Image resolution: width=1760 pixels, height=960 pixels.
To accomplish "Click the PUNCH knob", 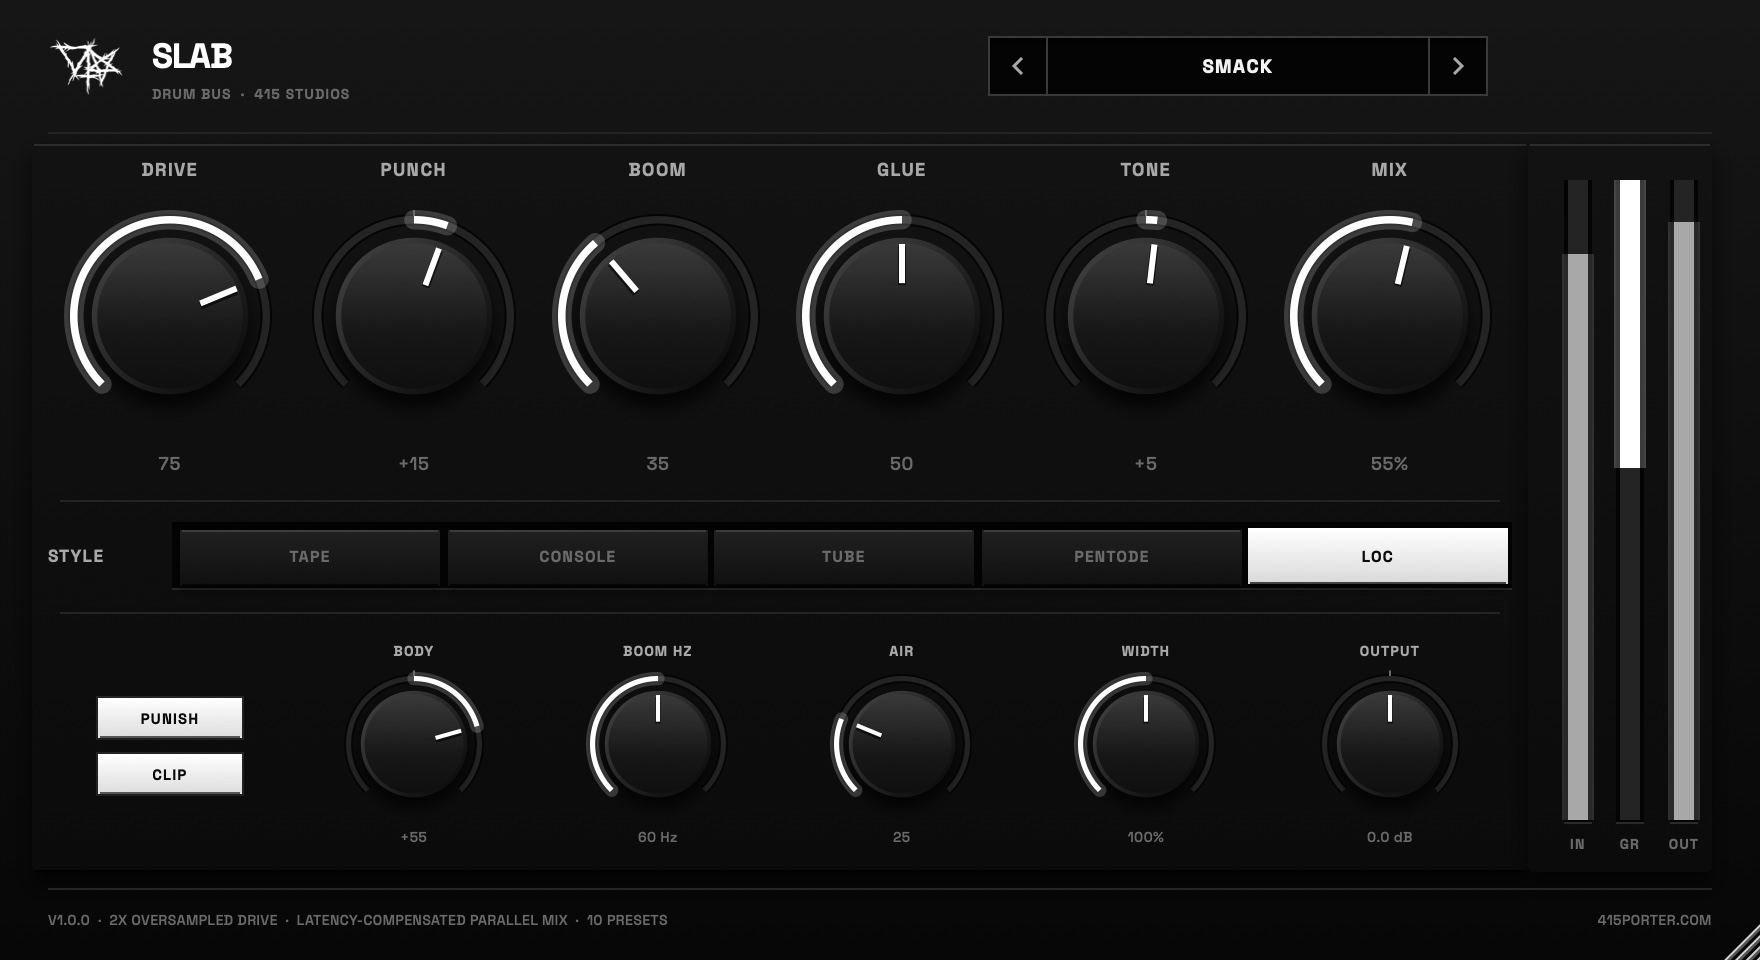I will 413,315.
